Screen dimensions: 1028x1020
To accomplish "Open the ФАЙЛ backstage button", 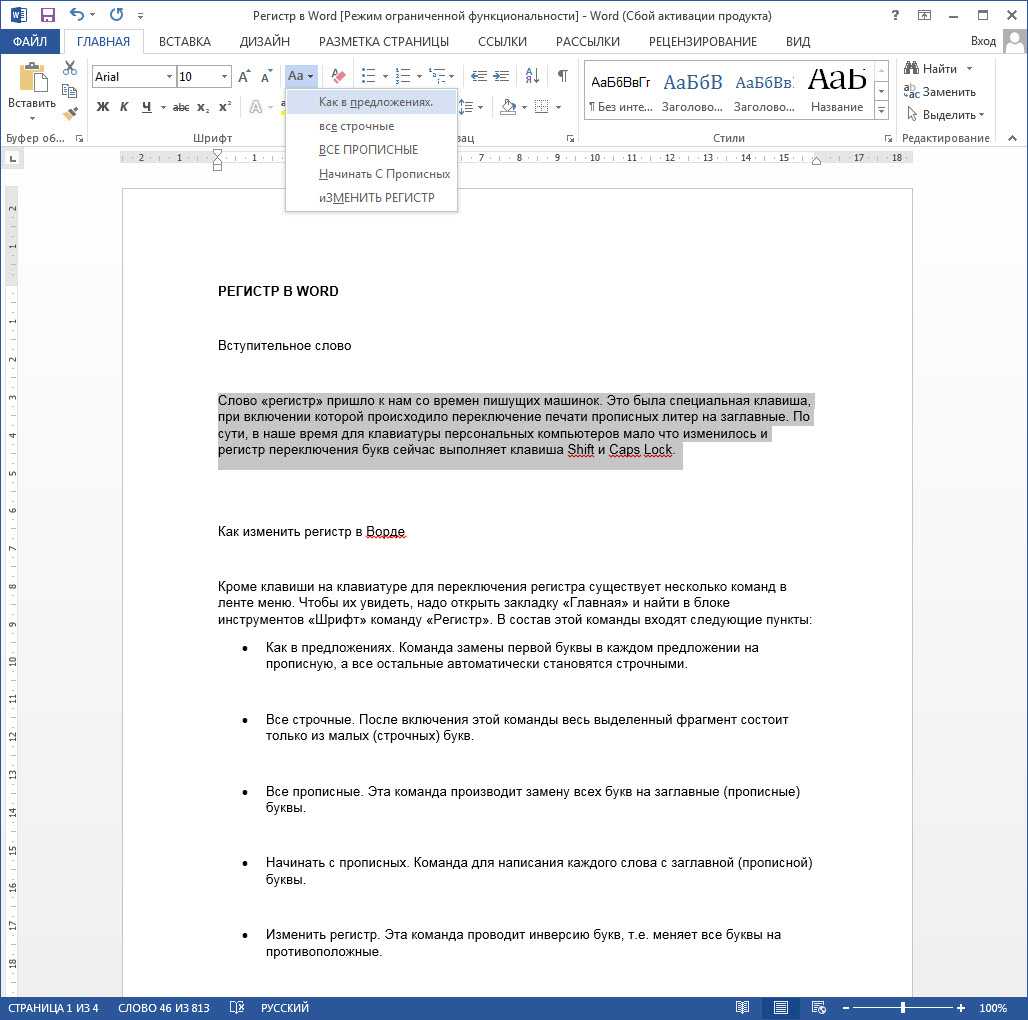I will (30, 41).
